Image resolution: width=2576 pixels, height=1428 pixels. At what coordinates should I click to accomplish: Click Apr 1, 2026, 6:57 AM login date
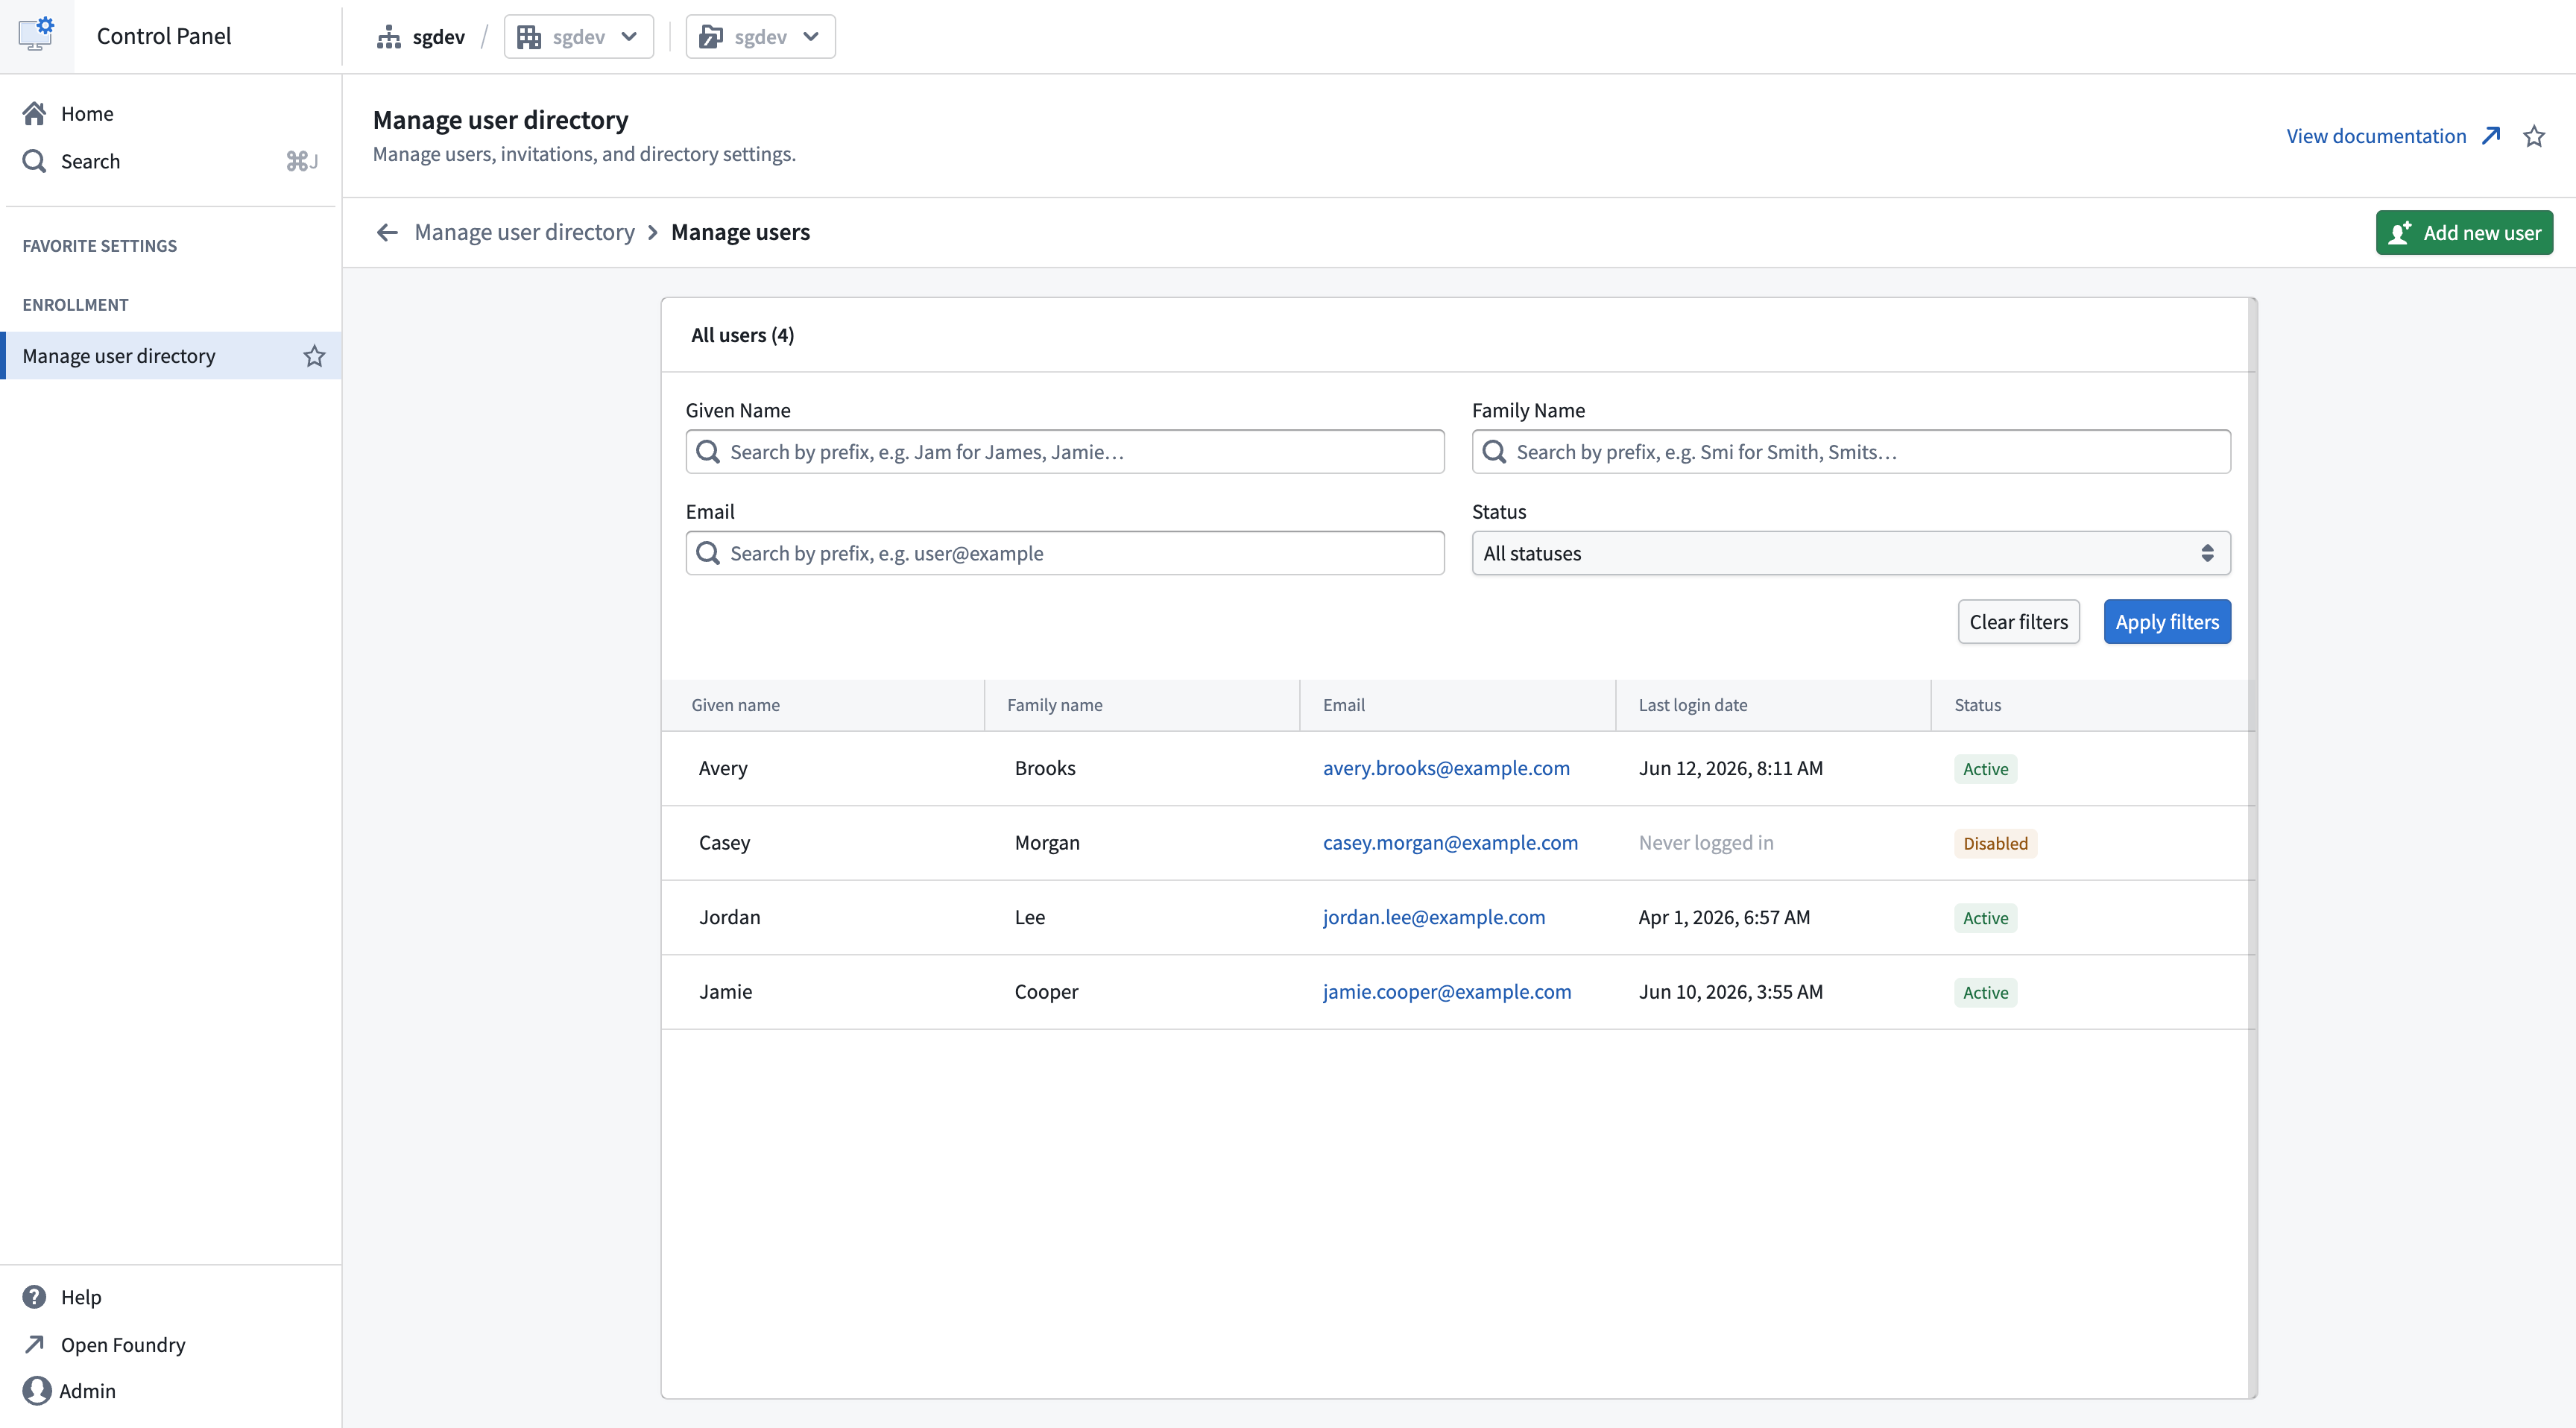1724,917
